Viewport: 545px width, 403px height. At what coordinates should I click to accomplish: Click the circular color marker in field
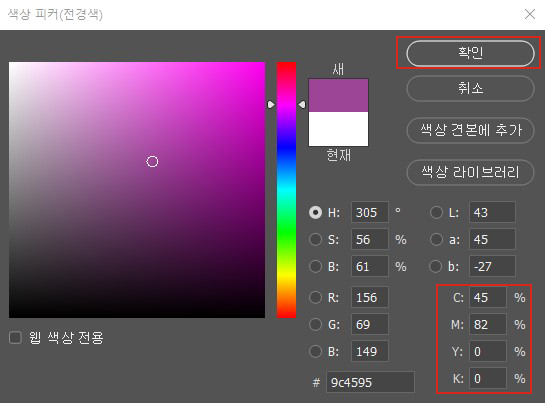click(x=152, y=161)
